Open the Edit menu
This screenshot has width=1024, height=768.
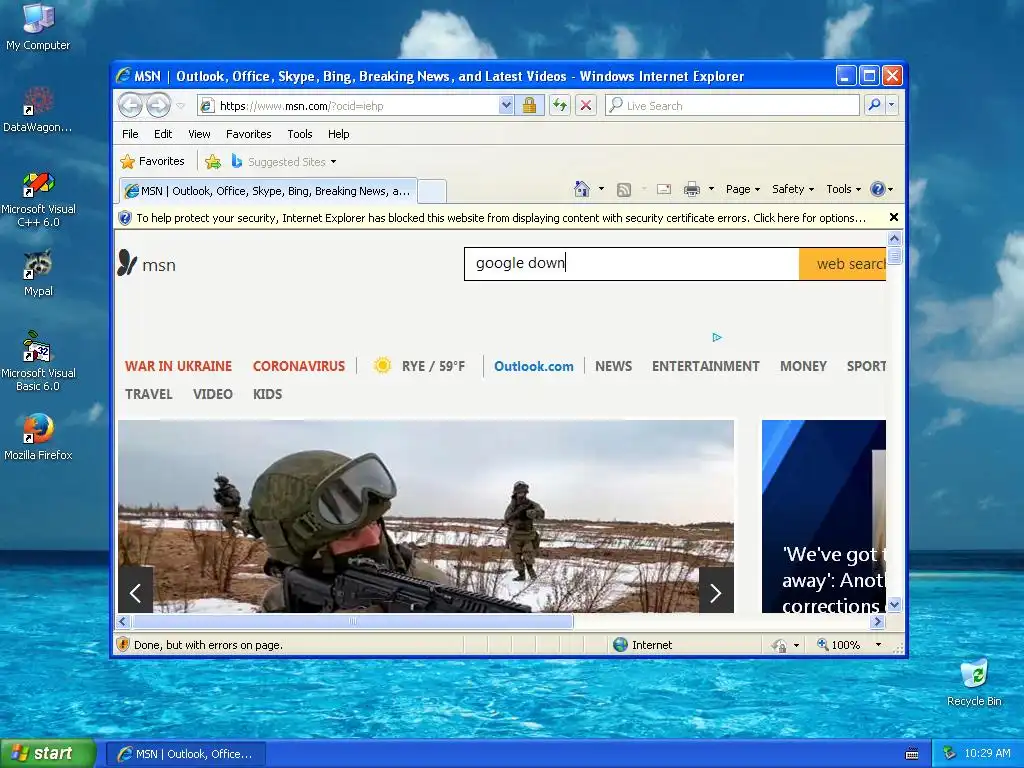163,134
